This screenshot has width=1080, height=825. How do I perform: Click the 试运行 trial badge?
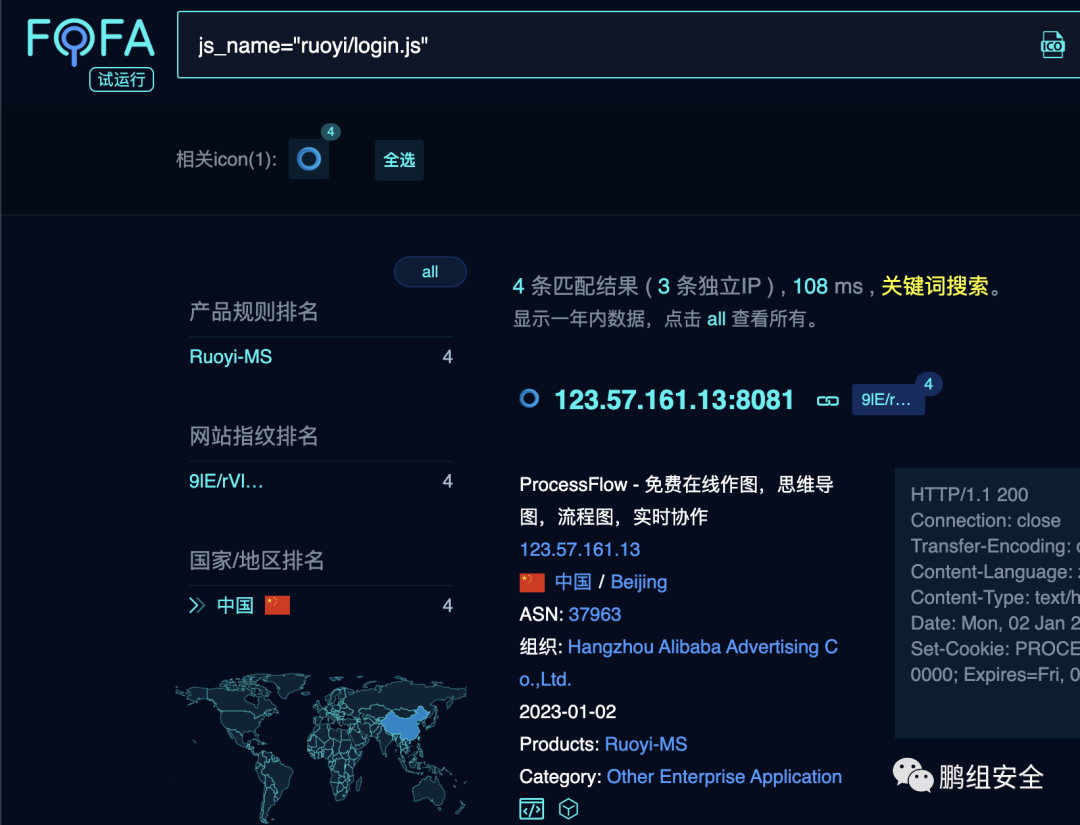pos(121,80)
